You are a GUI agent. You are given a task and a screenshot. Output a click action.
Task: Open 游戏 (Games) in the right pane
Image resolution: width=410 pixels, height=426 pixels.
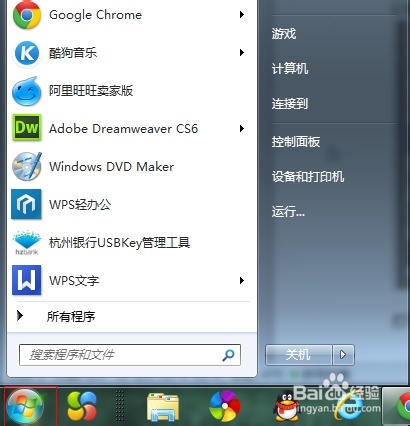(x=284, y=33)
